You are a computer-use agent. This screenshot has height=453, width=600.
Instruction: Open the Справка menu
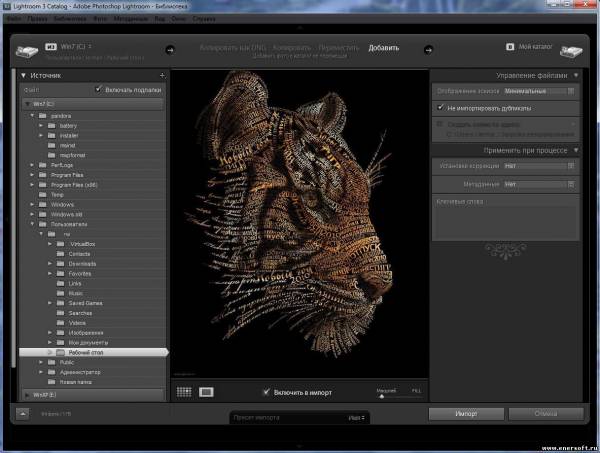pos(204,19)
